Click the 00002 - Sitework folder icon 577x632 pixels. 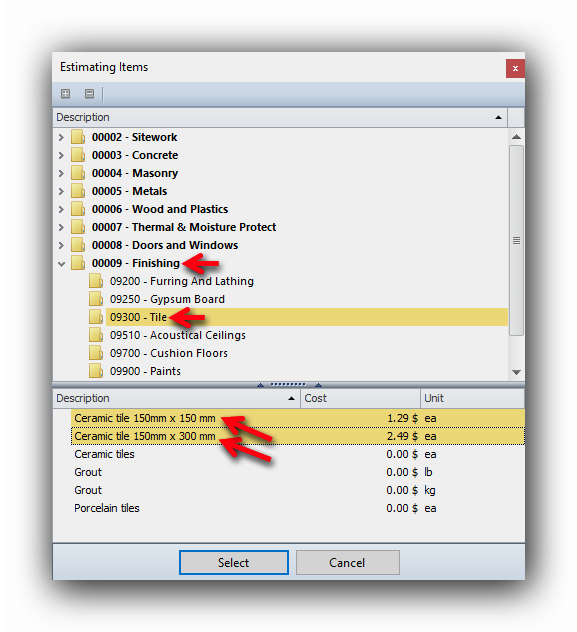[x=78, y=137]
